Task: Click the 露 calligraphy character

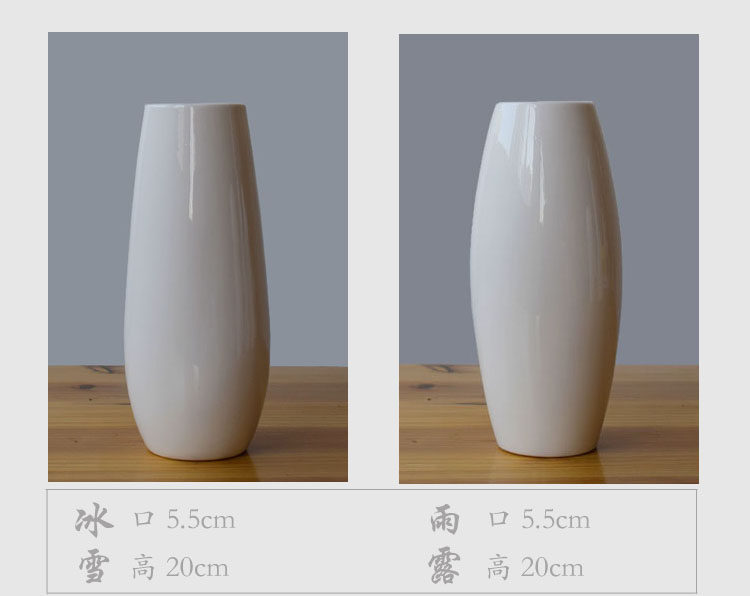Action: click(444, 566)
